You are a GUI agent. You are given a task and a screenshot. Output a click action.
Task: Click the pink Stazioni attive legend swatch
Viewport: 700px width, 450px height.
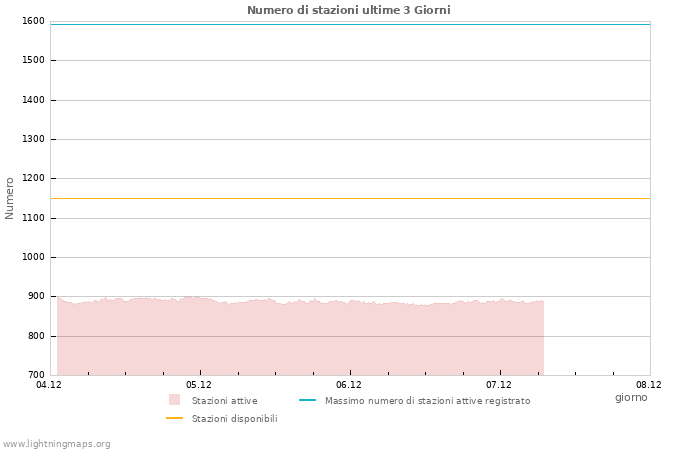pos(174,400)
